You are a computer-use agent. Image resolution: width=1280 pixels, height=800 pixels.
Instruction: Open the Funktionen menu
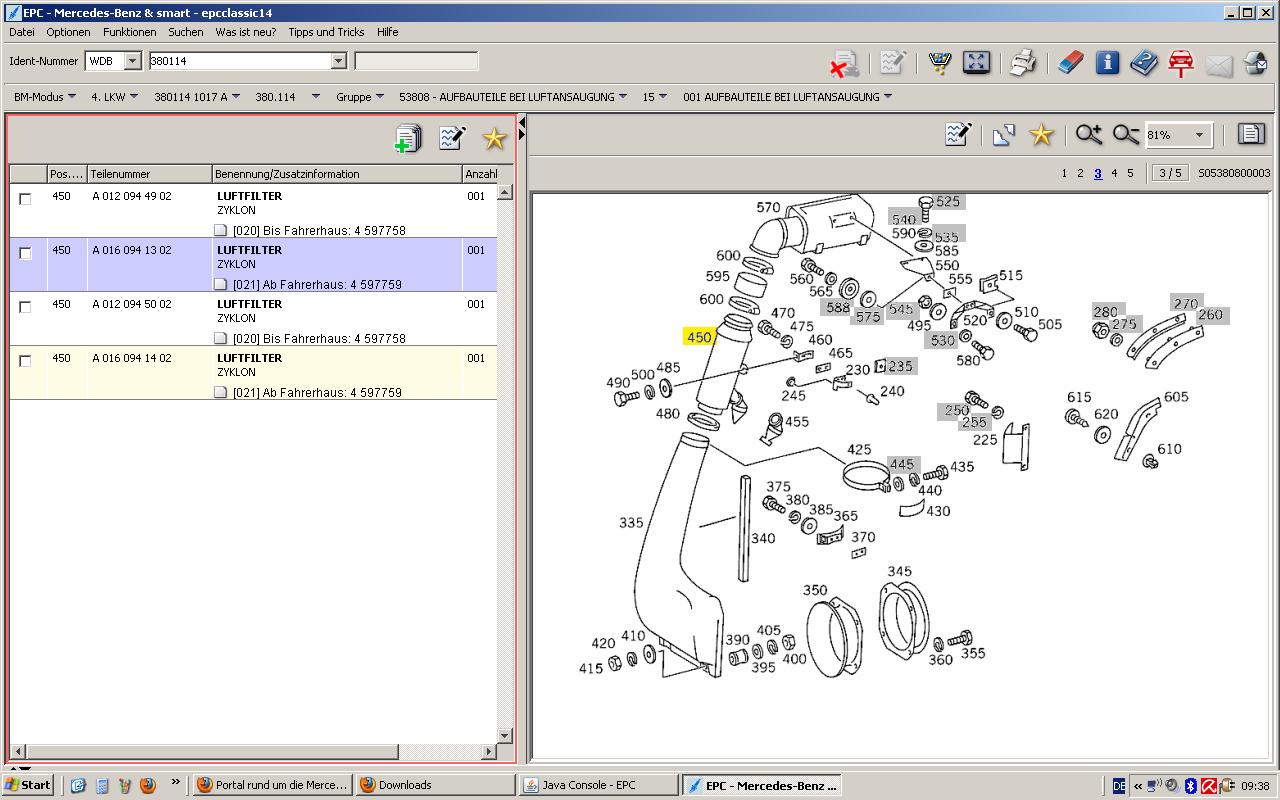[130, 32]
